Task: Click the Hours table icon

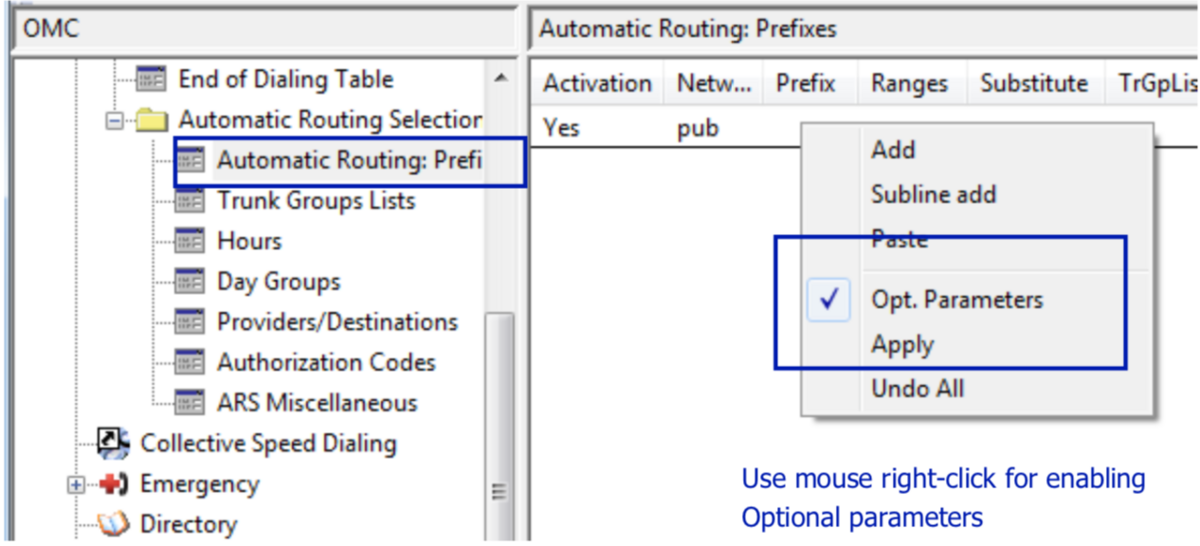Action: 190,241
